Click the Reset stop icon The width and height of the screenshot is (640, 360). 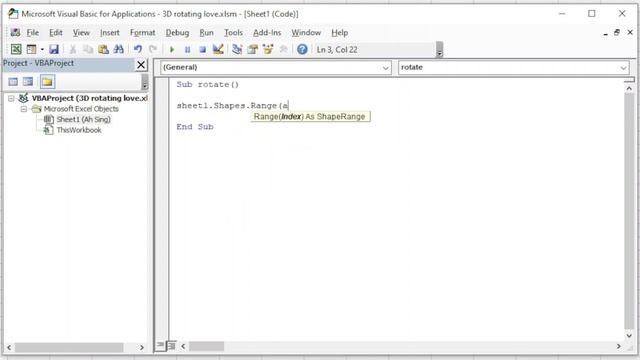(x=202, y=49)
